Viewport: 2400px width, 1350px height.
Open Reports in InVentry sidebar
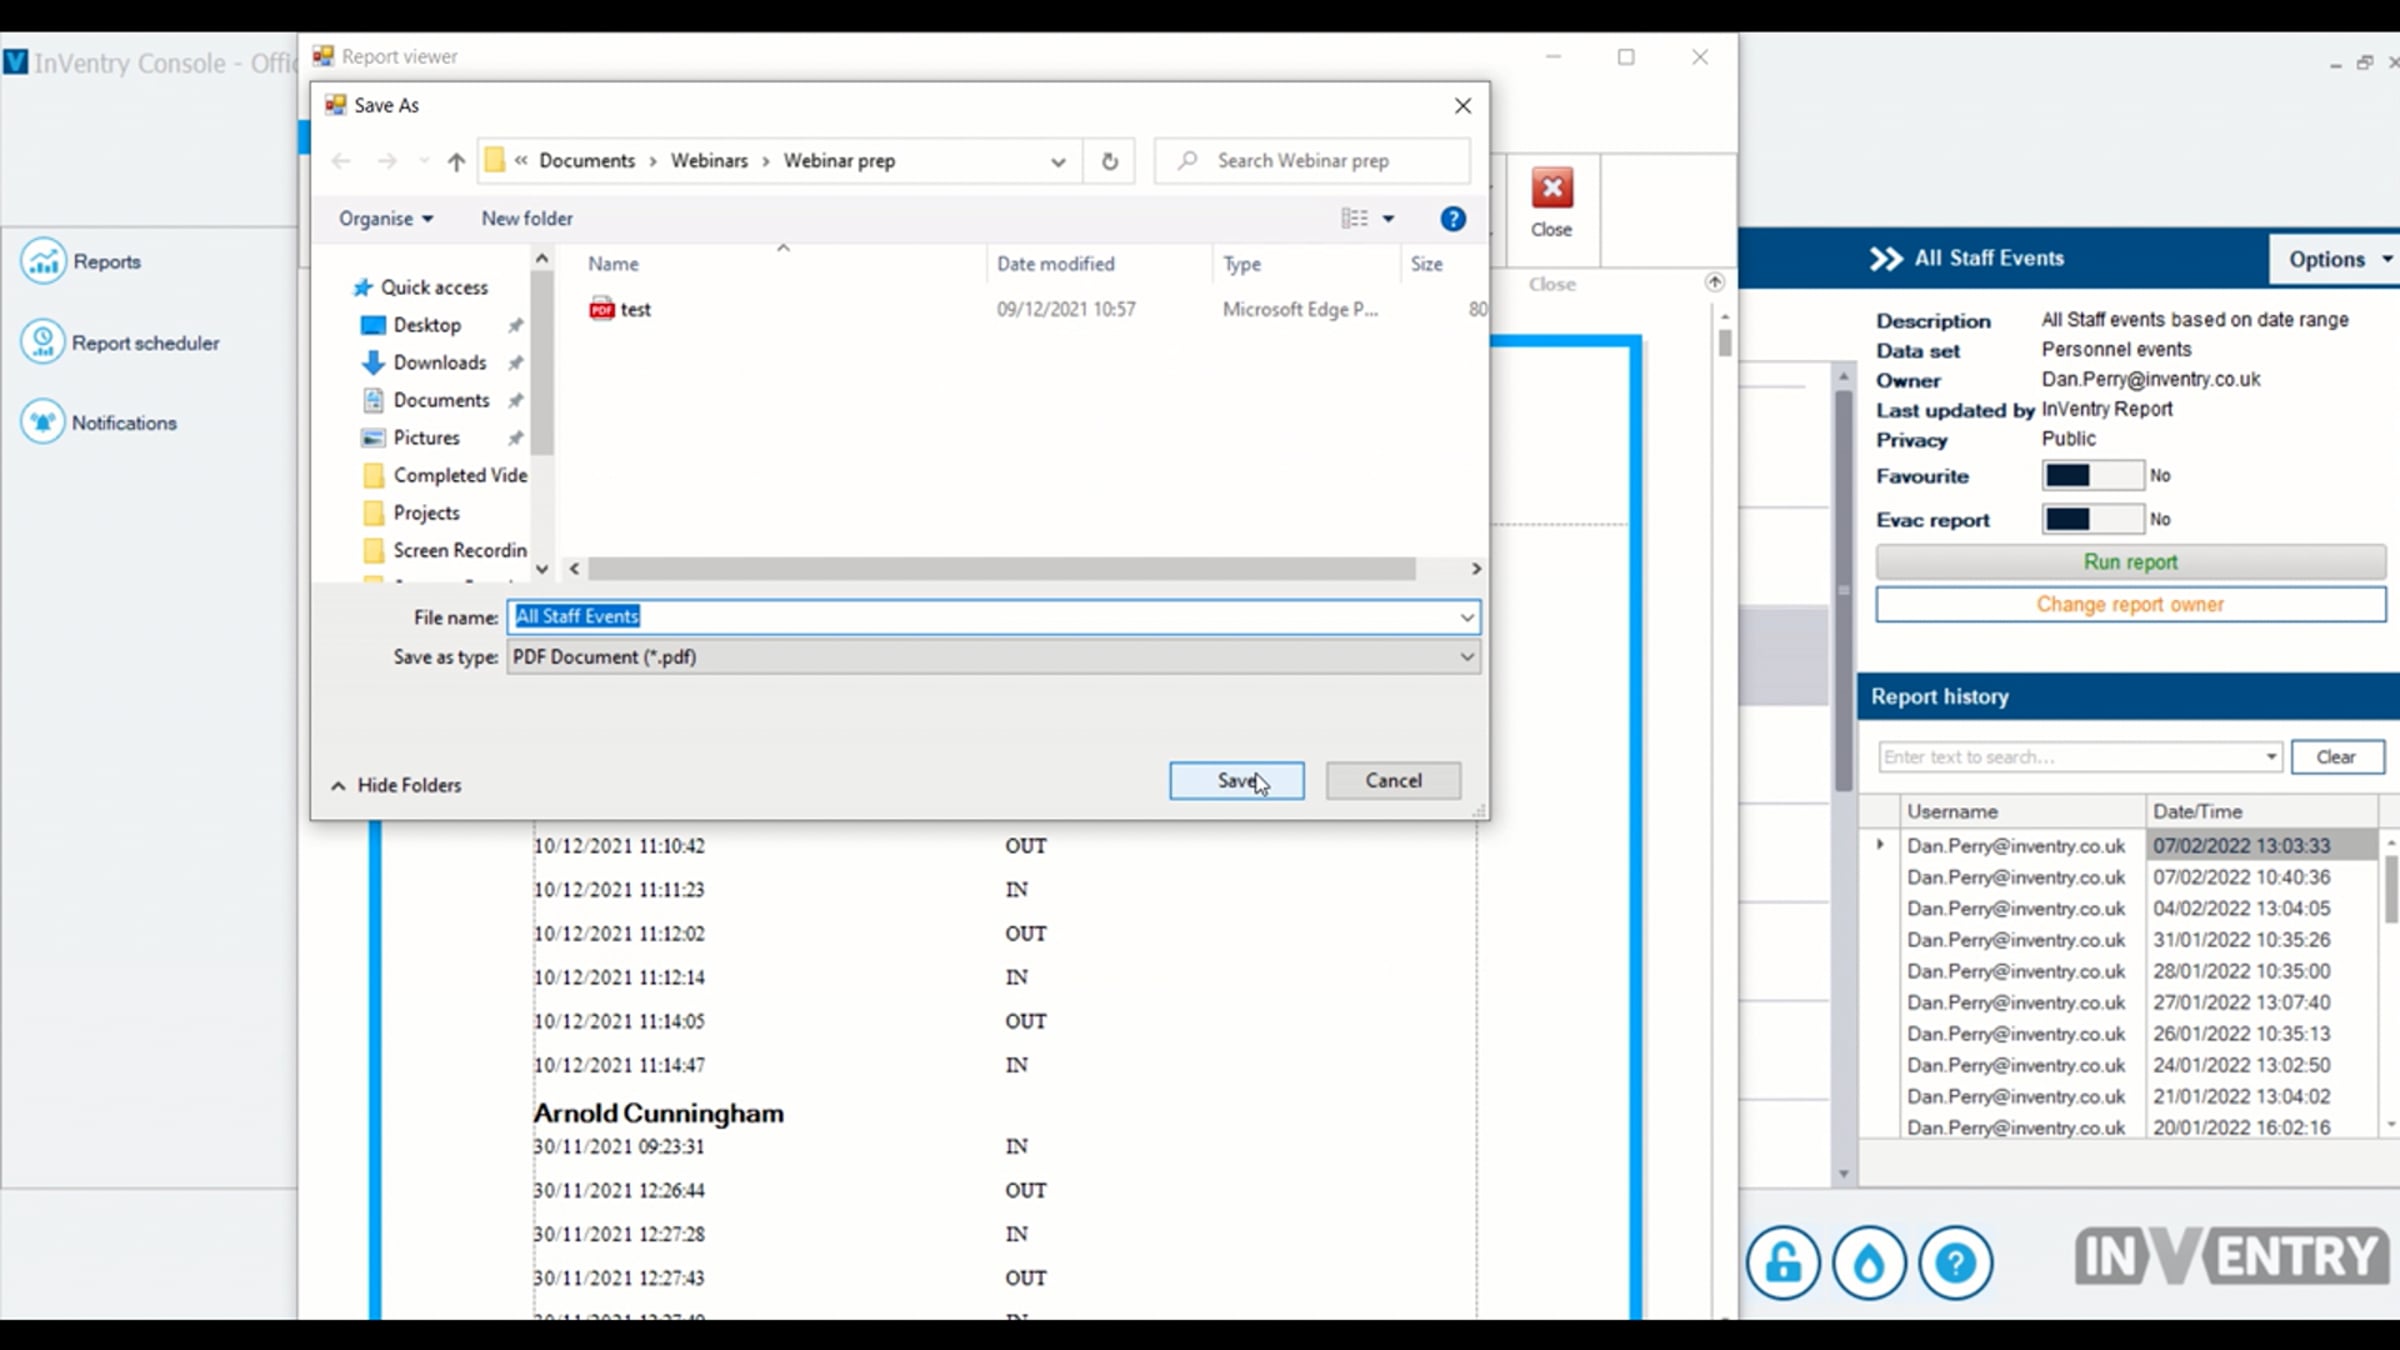tap(81, 261)
